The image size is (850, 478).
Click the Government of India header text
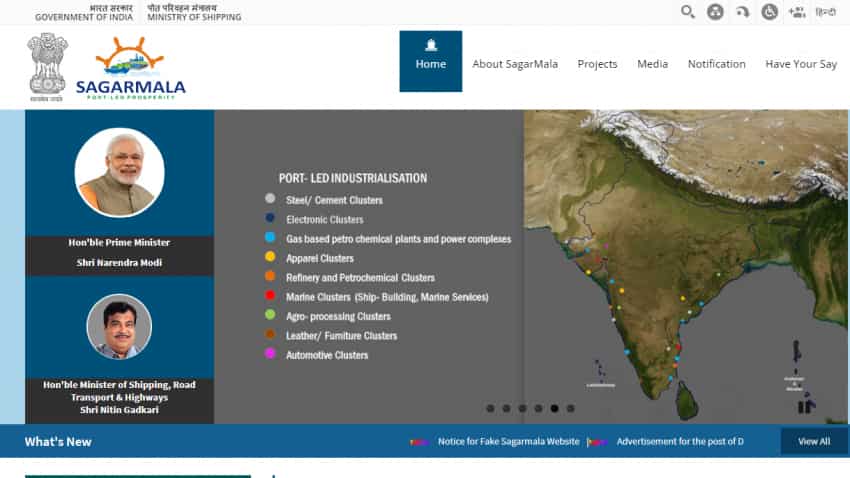pyautogui.click(x=84, y=12)
